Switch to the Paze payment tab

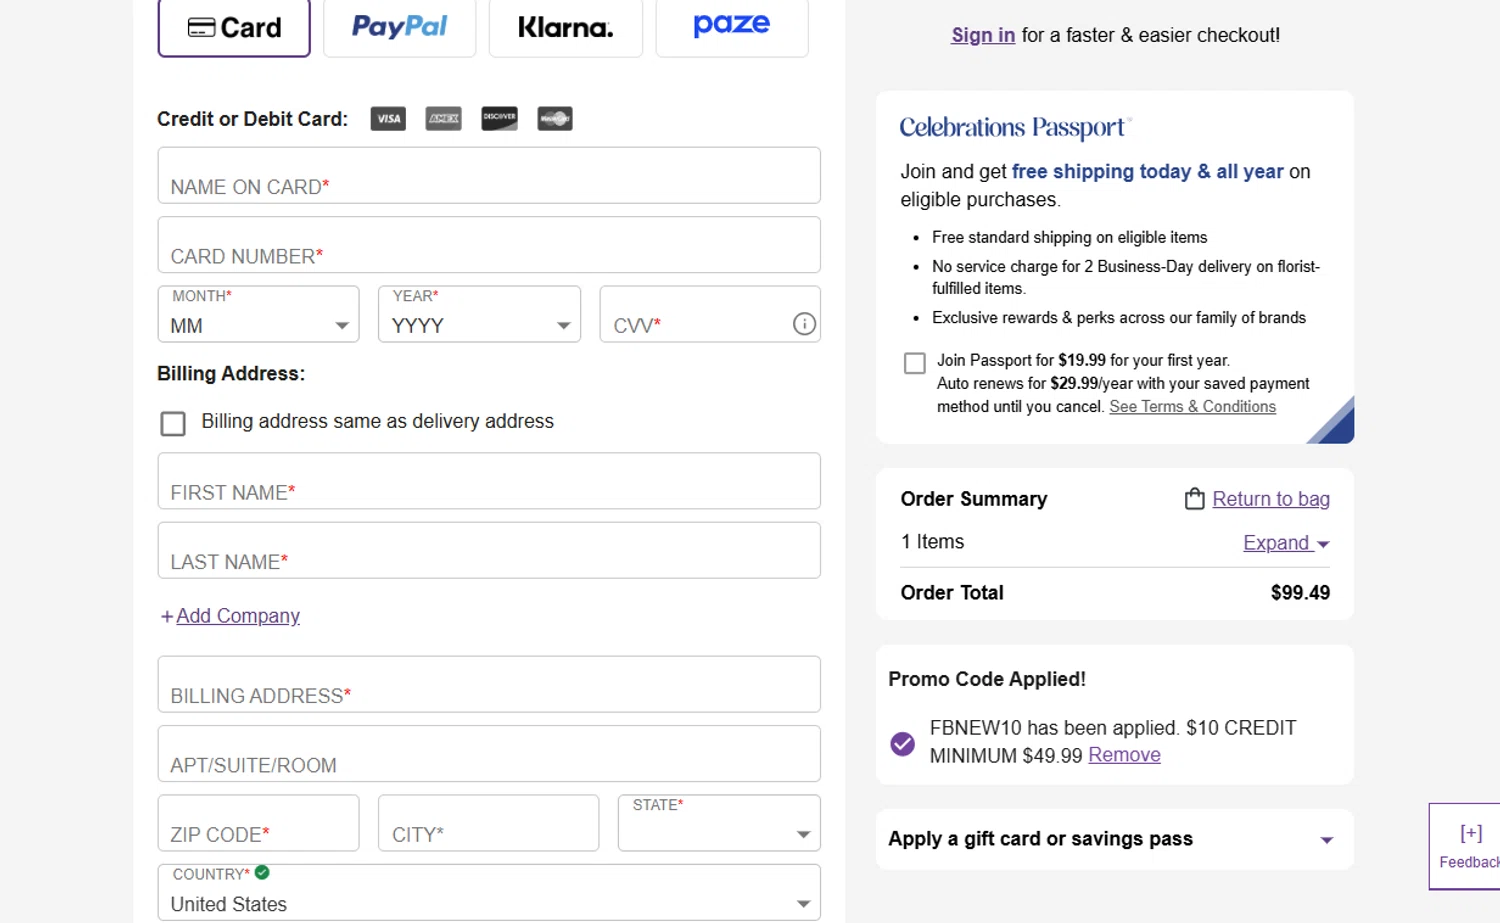[x=731, y=27]
